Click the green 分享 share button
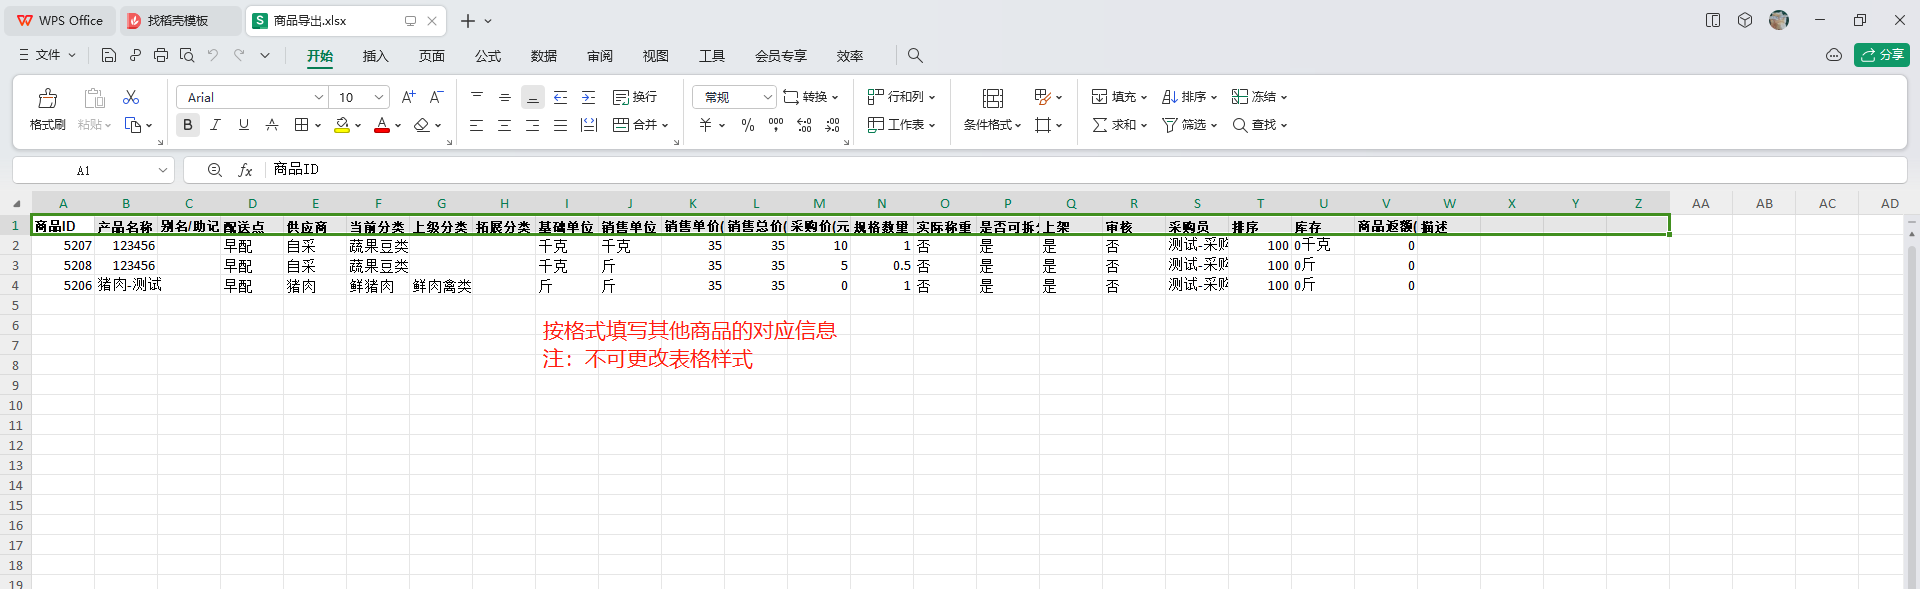This screenshot has height=589, width=1920. (x=1881, y=55)
